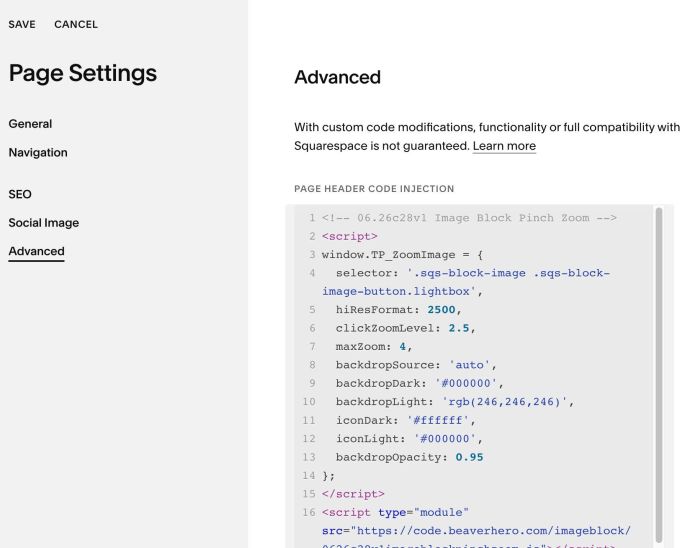
Task: Click the Page Settings heading
Action: [x=83, y=73]
